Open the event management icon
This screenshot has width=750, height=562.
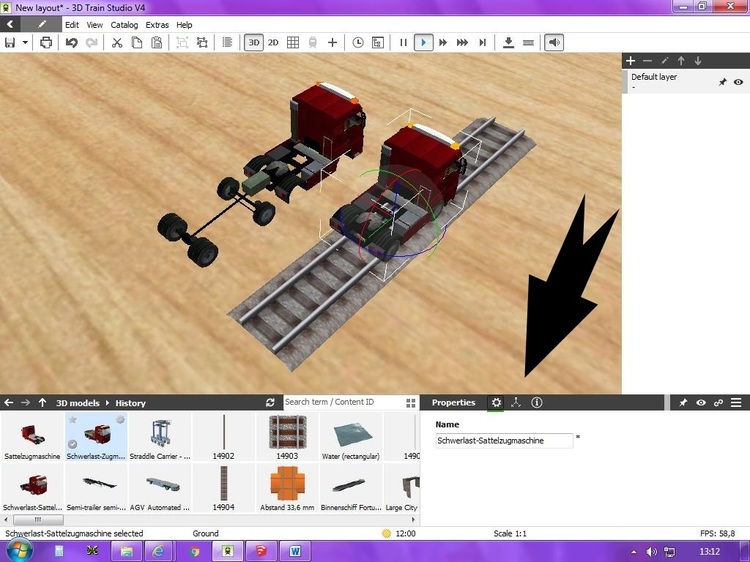377,43
